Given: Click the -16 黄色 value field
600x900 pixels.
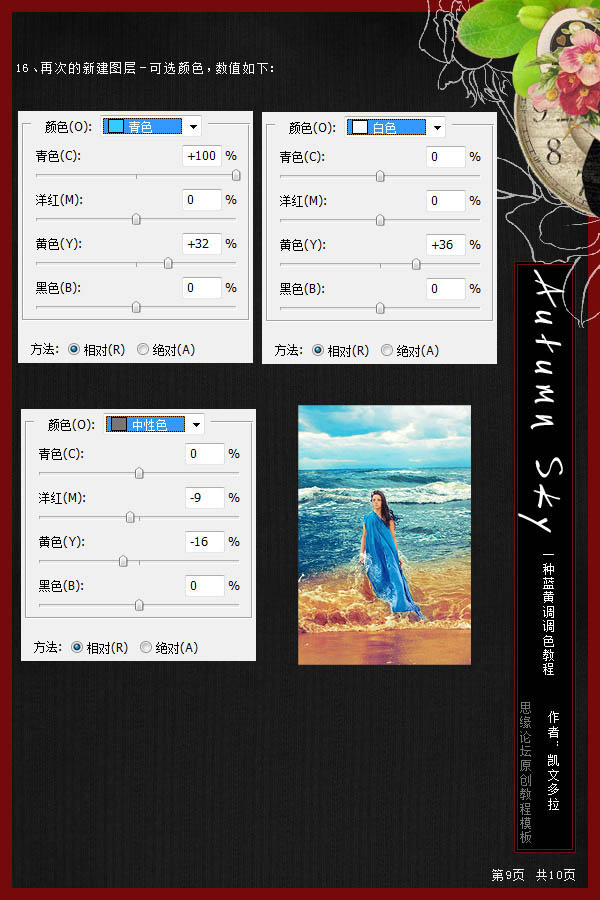Looking at the screenshot, I should (205, 542).
